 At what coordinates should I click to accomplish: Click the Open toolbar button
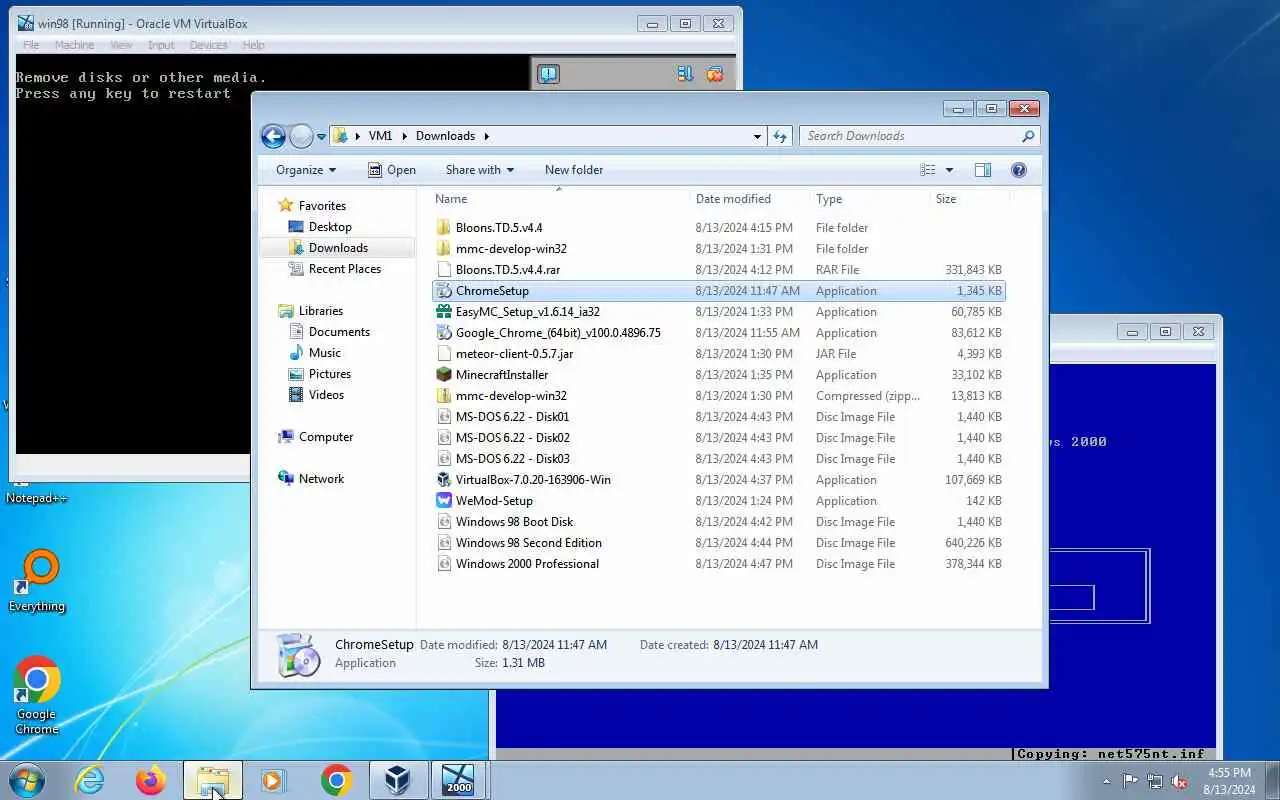point(392,170)
